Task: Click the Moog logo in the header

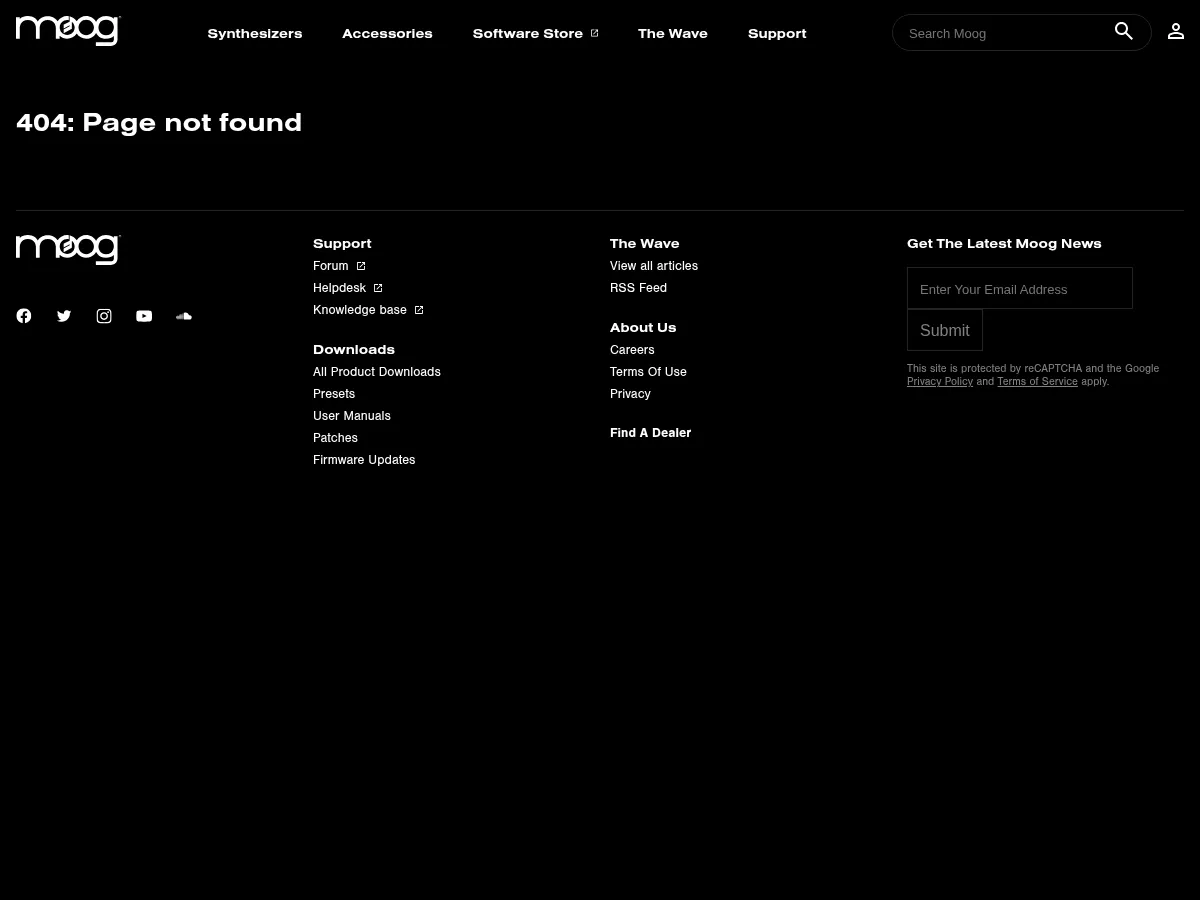Action: (68, 31)
